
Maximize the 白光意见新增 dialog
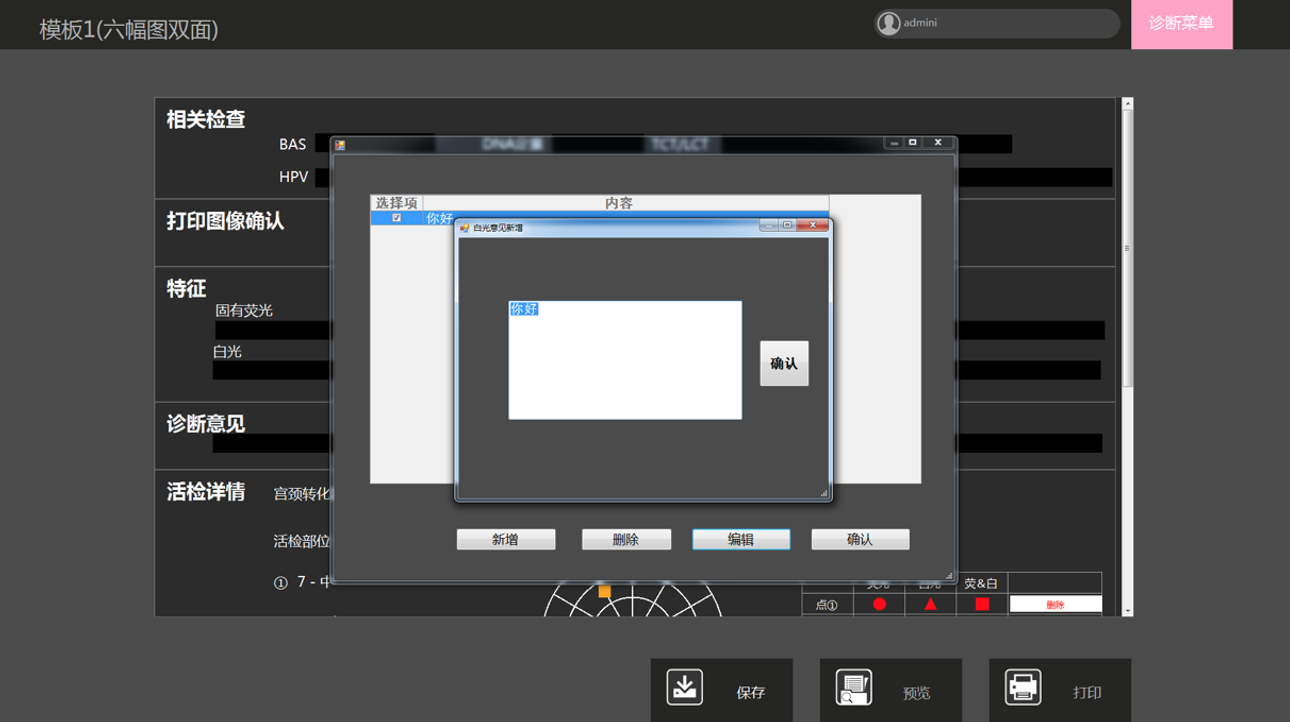pyautogui.click(x=788, y=226)
